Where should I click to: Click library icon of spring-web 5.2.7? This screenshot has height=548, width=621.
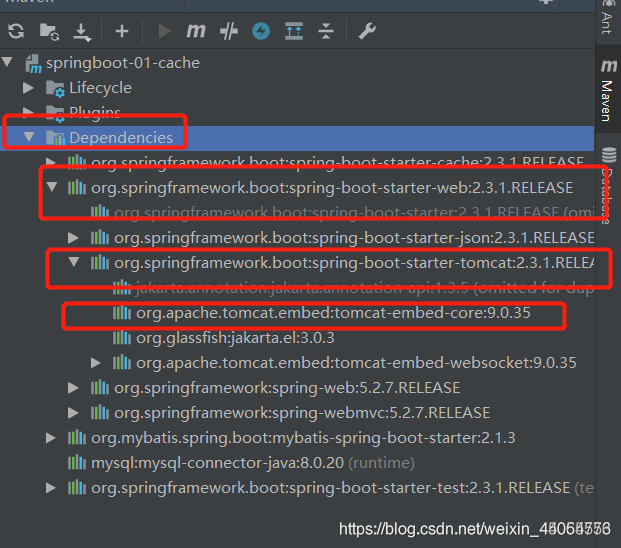(99, 388)
